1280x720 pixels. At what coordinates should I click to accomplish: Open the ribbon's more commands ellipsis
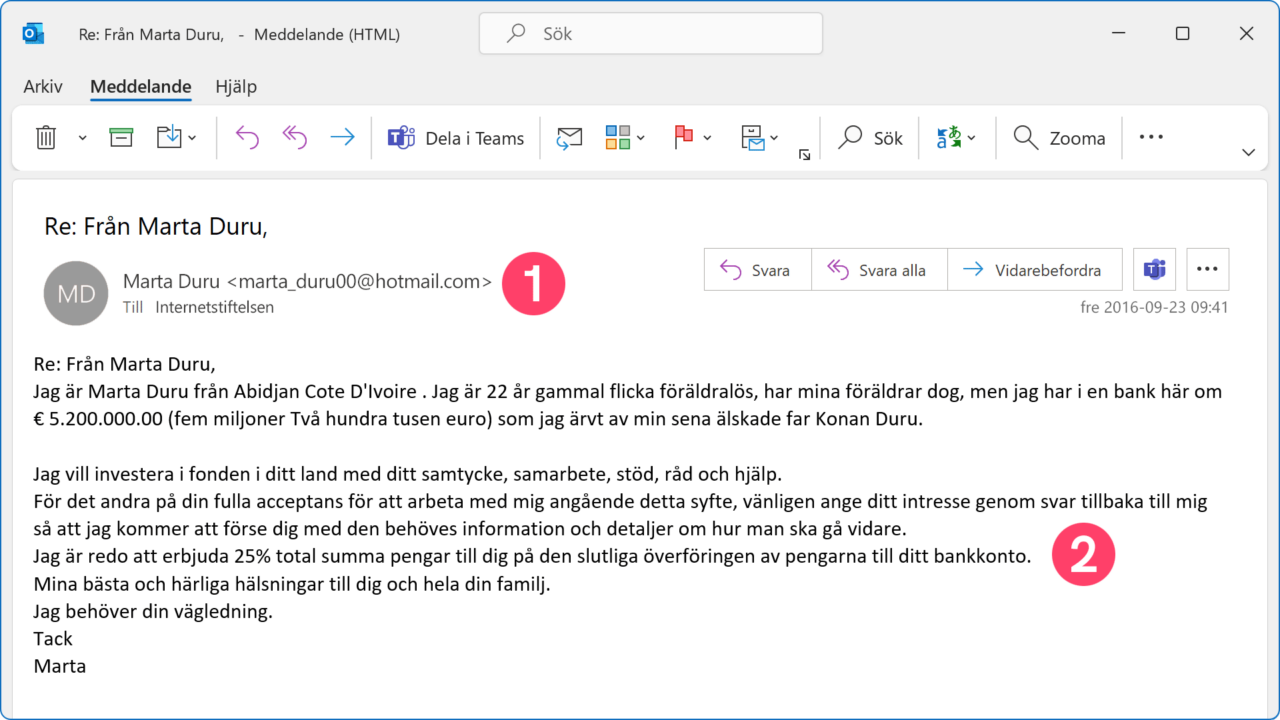click(x=1151, y=137)
